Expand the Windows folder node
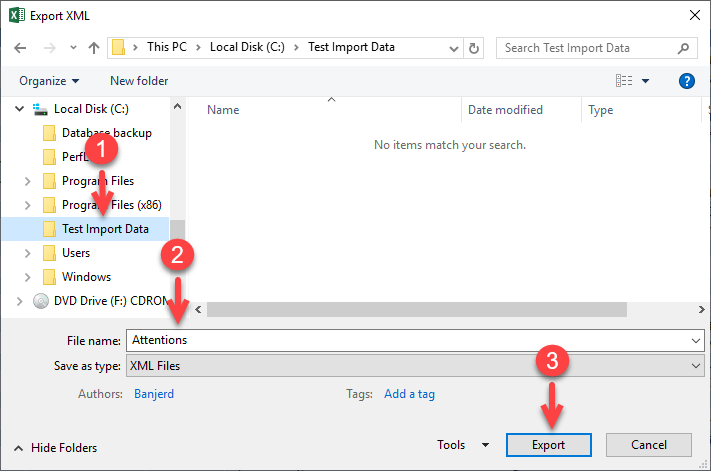 [28, 277]
